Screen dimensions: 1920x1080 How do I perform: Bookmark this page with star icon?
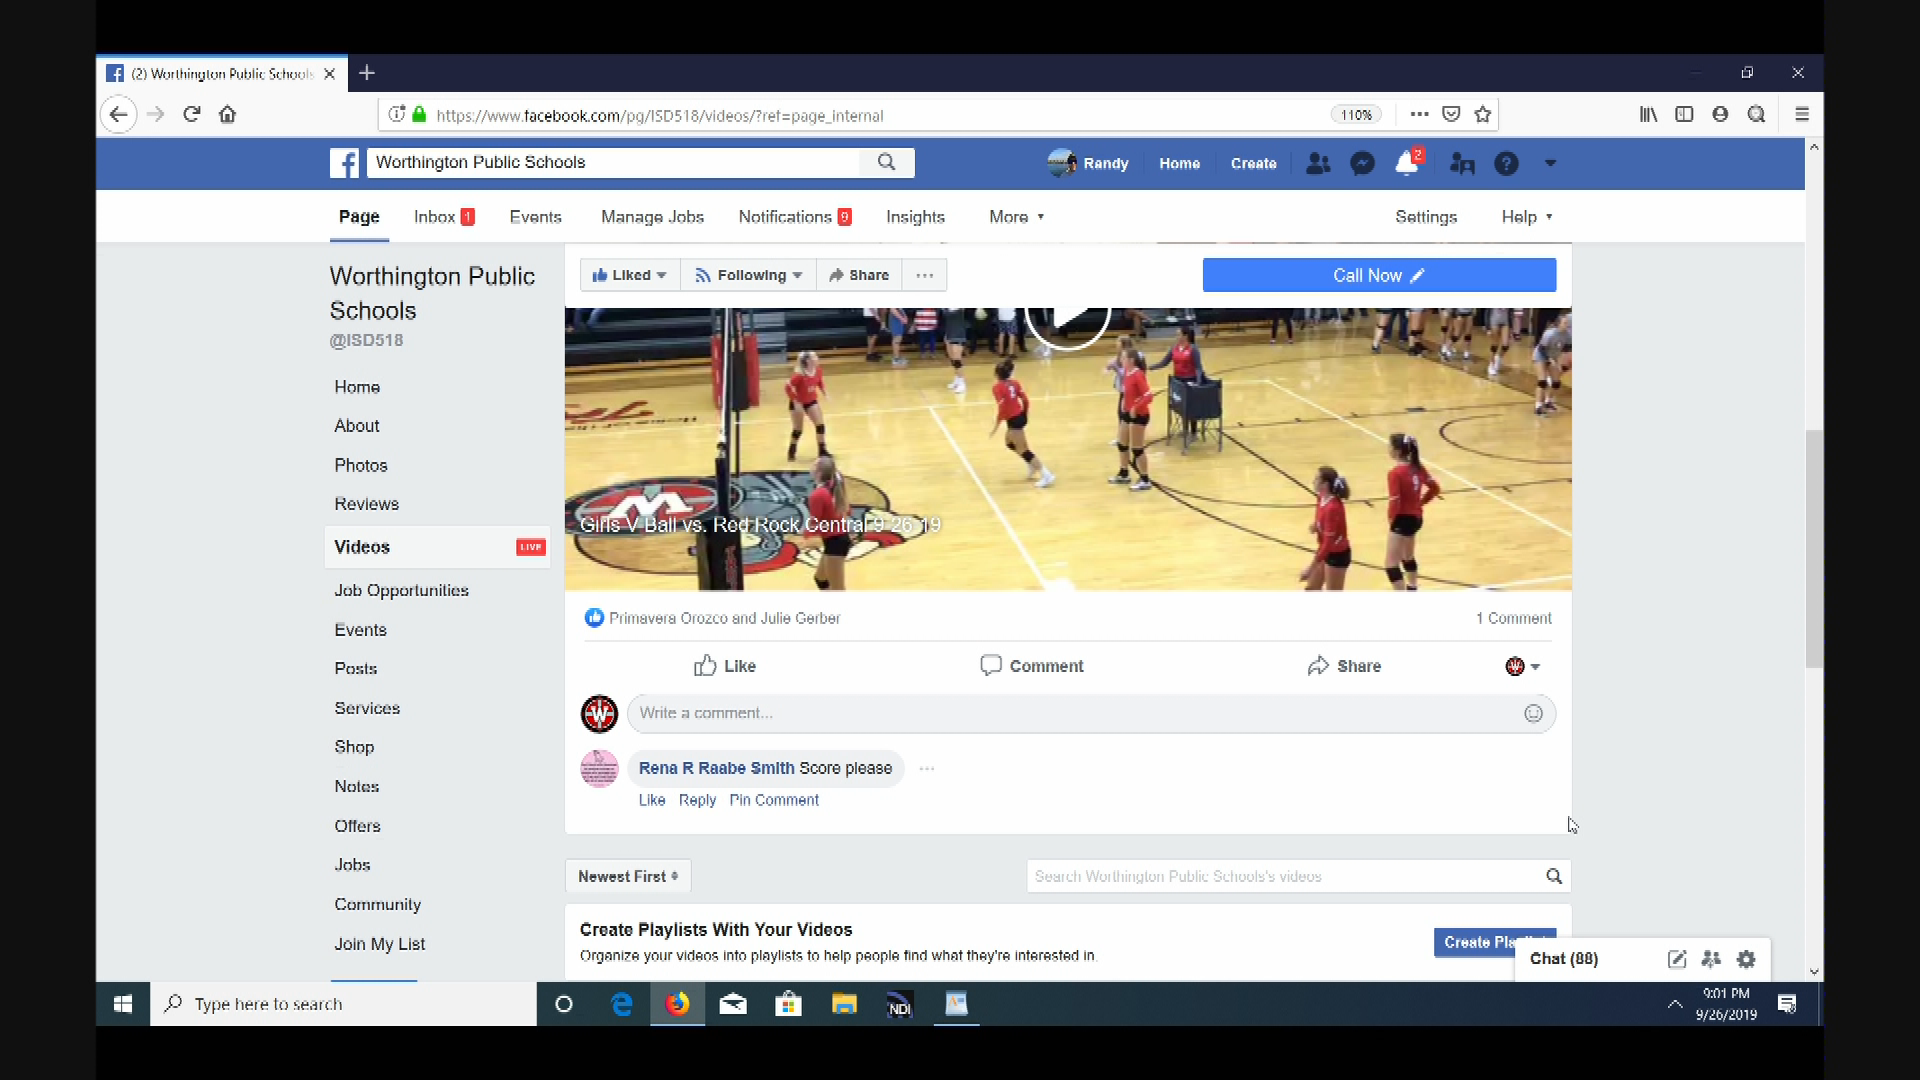point(1483,114)
